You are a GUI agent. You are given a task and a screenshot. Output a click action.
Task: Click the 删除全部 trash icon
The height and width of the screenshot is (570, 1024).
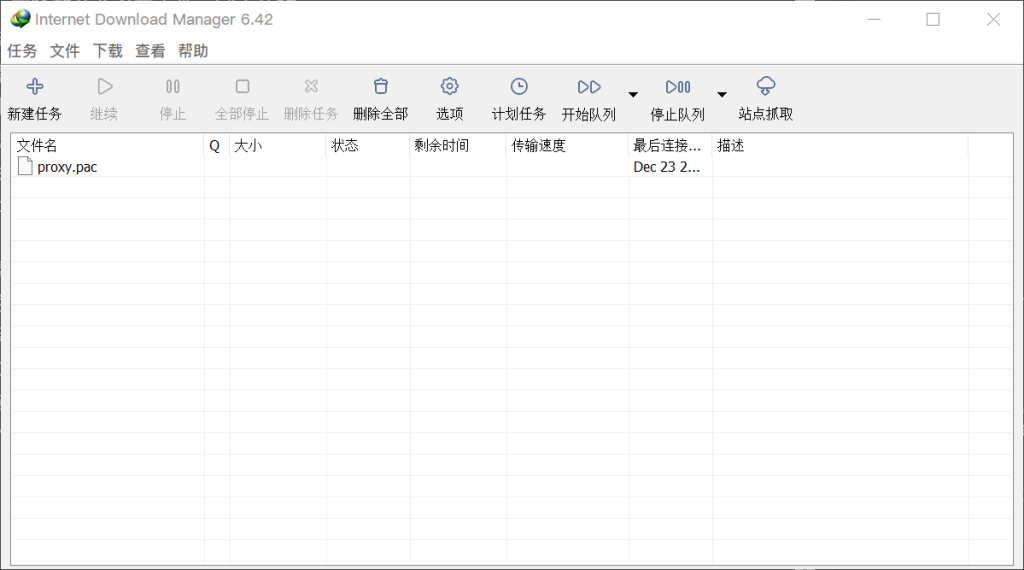click(x=380, y=87)
